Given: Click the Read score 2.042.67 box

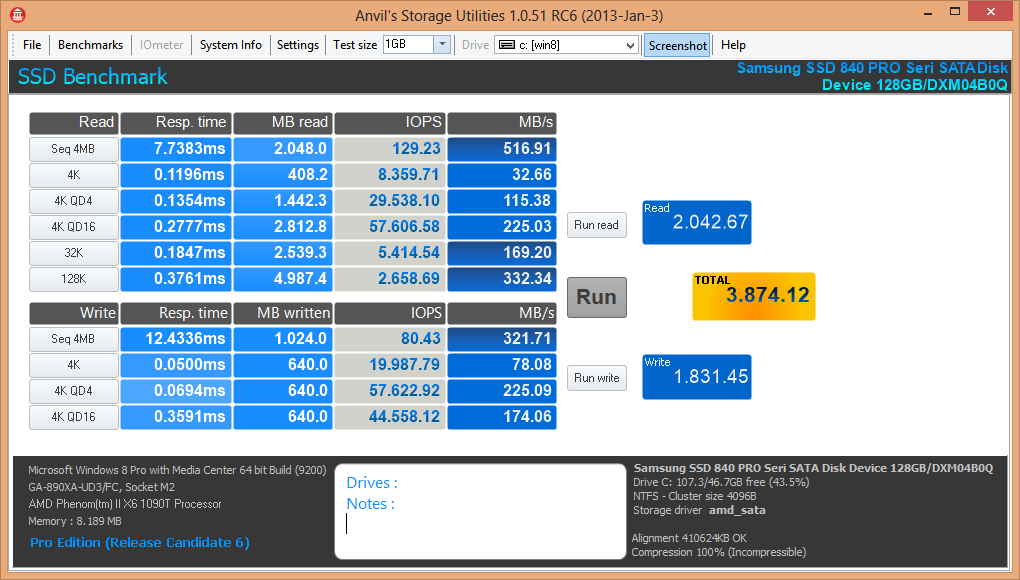Looking at the screenshot, I should pos(697,222).
